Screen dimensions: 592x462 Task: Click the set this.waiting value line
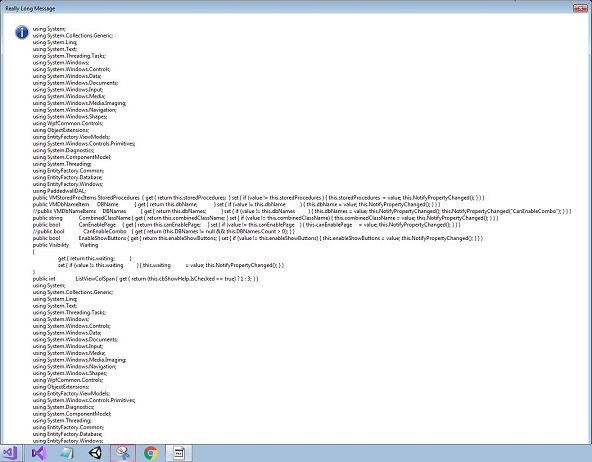pos(171,265)
